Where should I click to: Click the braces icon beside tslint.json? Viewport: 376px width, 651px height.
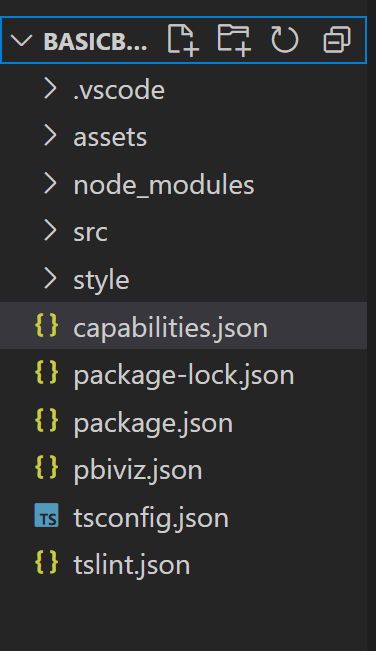[46, 562]
